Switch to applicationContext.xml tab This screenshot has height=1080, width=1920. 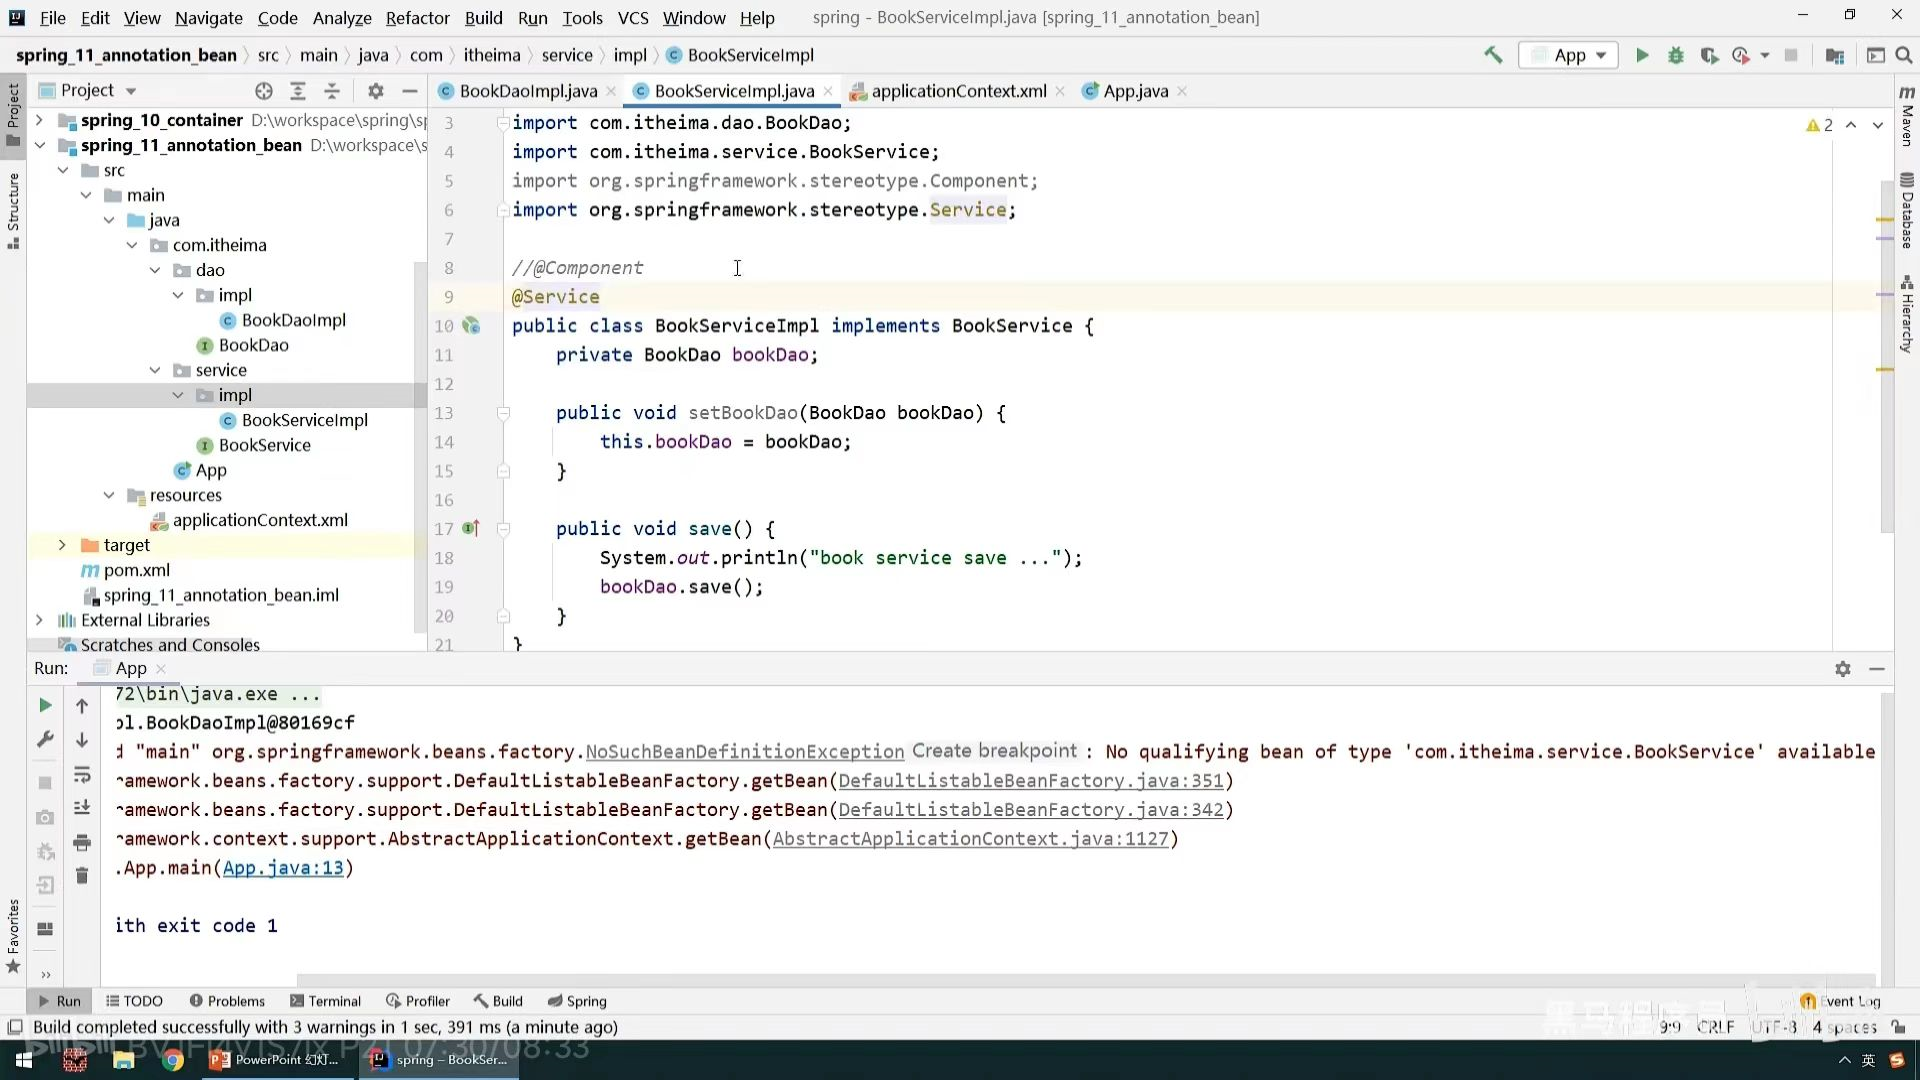[958, 91]
